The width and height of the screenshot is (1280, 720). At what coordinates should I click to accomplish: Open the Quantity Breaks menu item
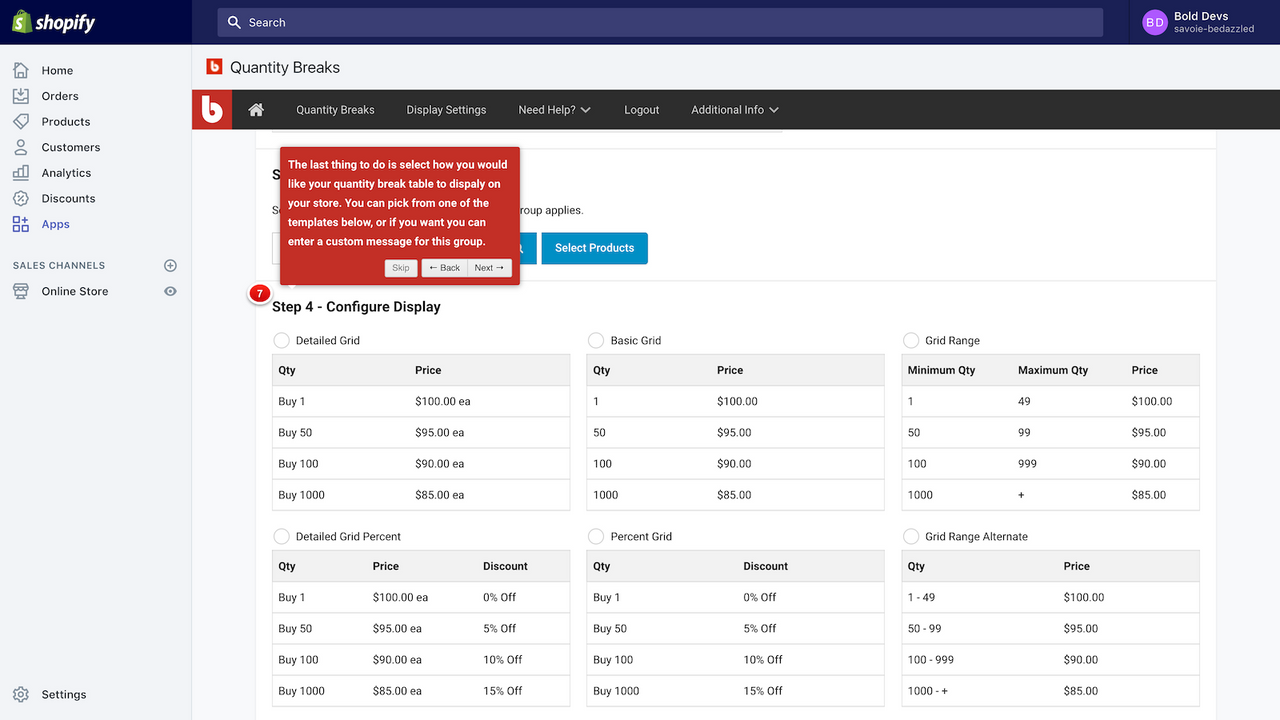(335, 110)
